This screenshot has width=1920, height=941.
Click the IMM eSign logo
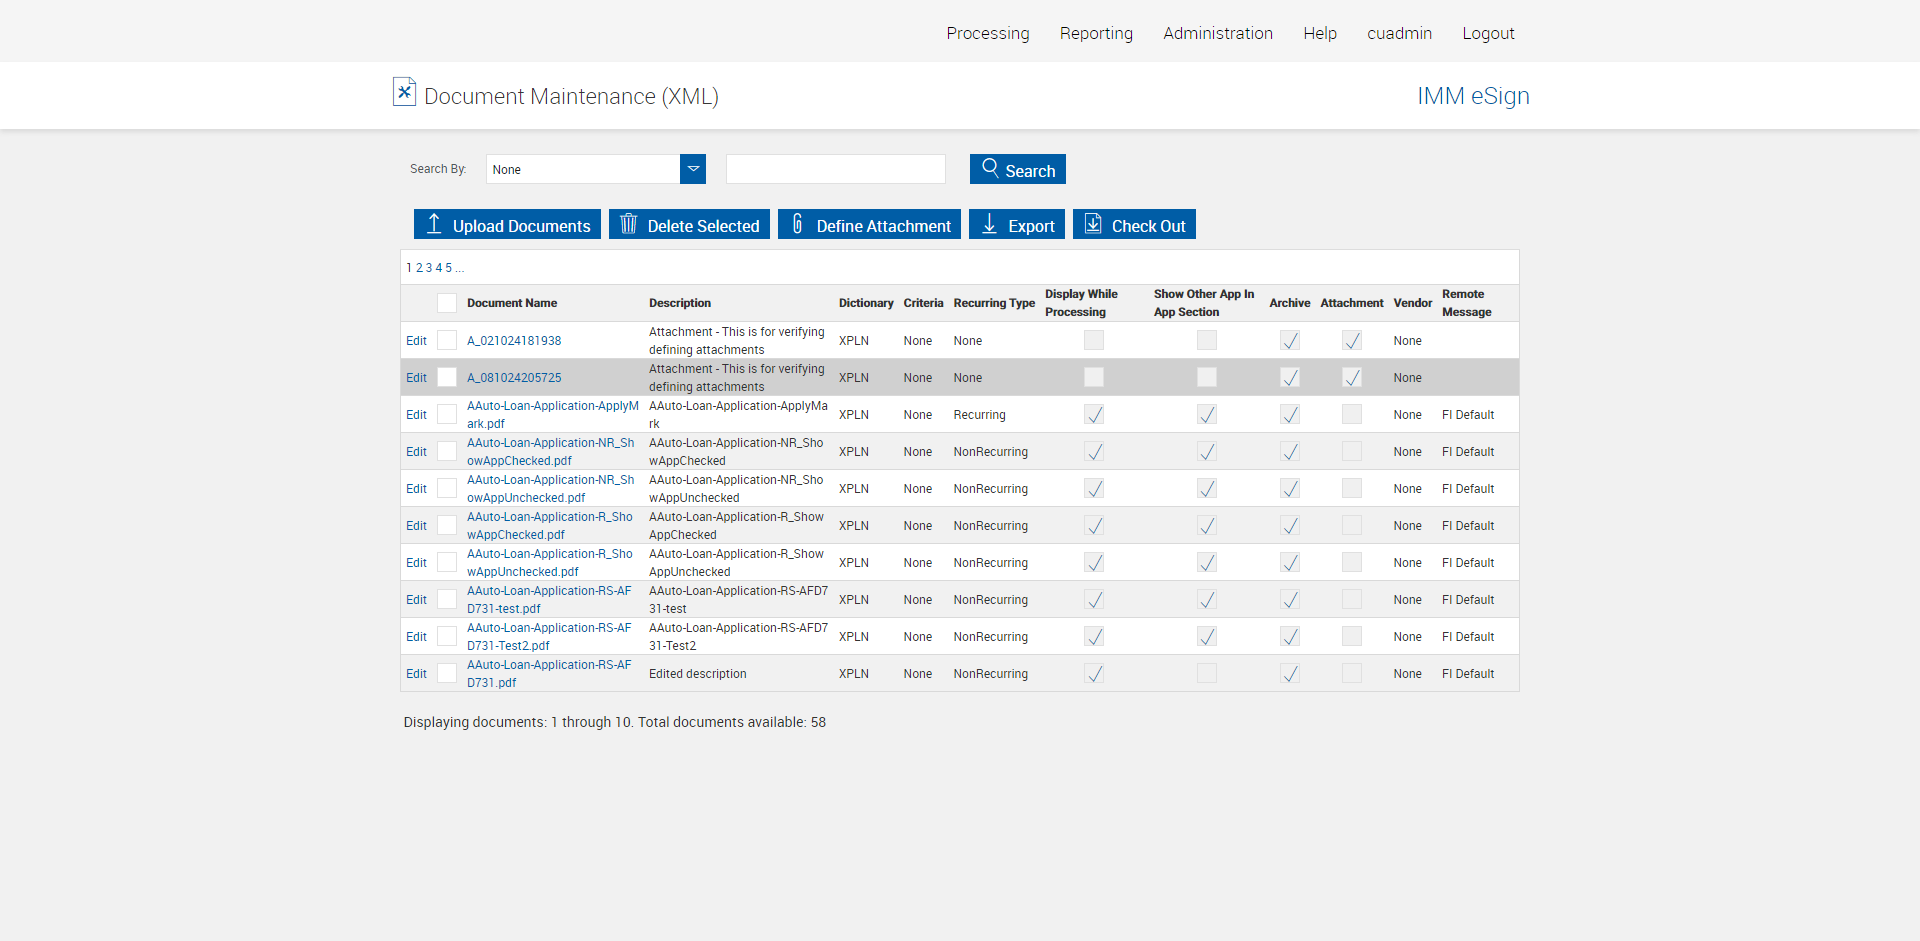(x=1472, y=96)
